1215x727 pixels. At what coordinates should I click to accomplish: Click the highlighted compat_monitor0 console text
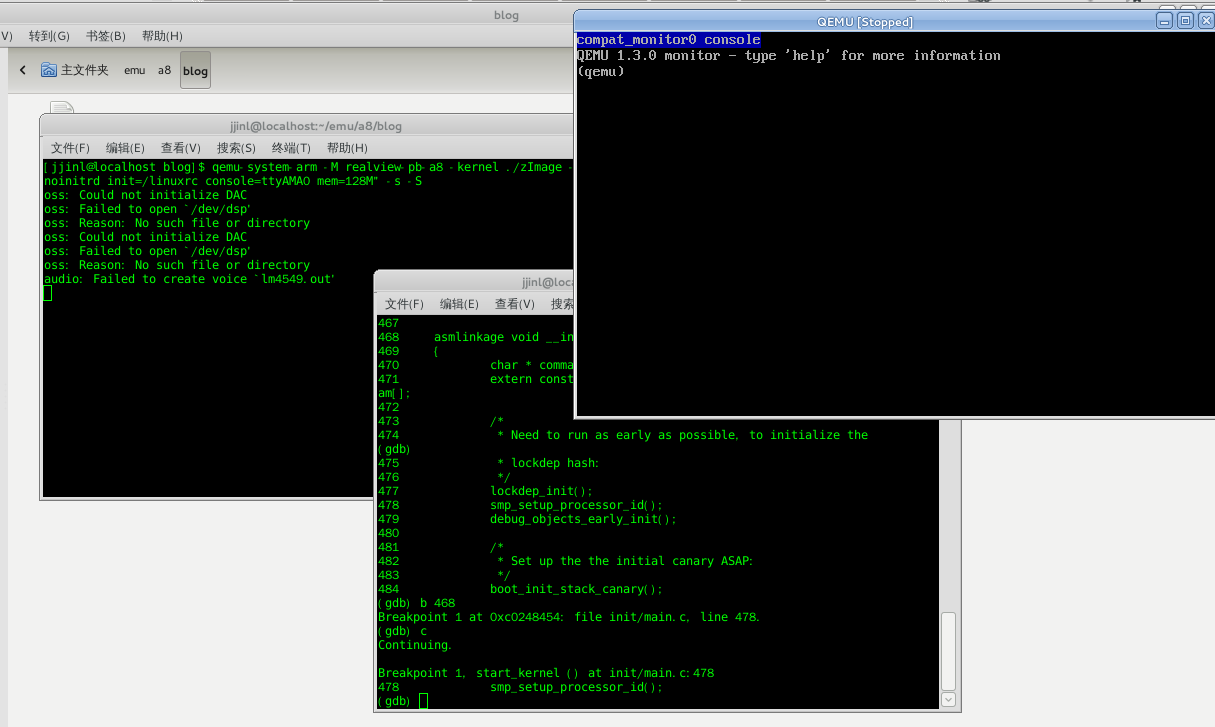click(669, 40)
